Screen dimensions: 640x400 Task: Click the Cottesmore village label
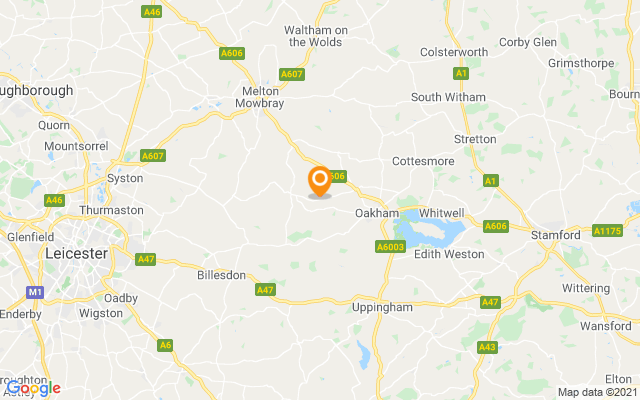click(x=423, y=161)
